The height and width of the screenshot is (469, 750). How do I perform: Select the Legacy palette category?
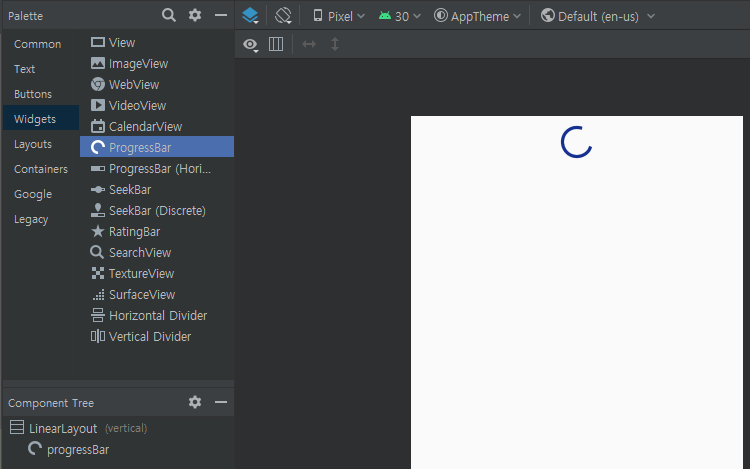tap(31, 219)
